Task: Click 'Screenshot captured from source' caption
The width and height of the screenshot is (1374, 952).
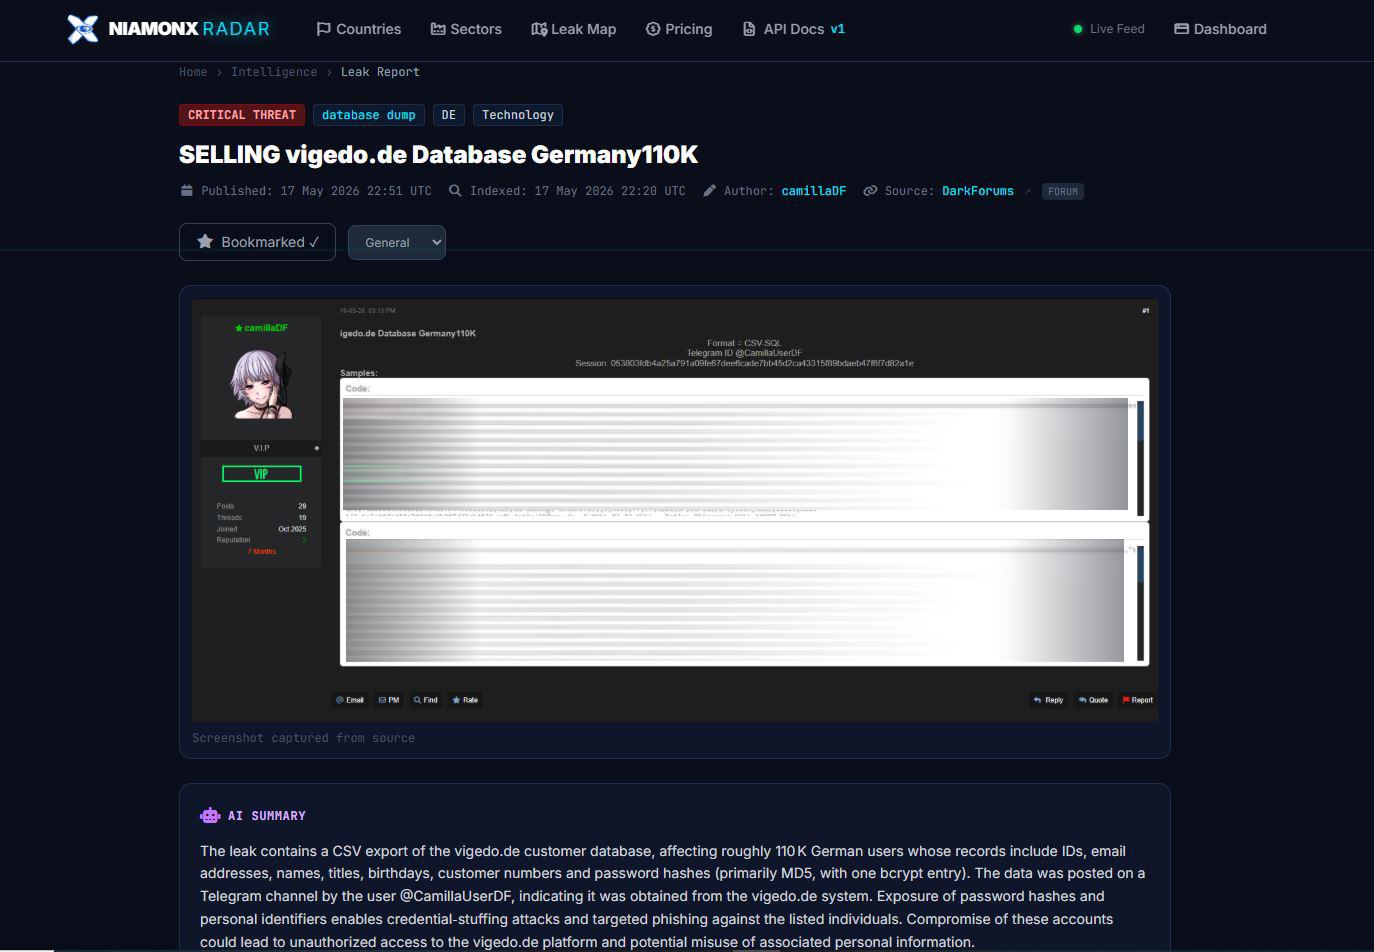Action: click(303, 738)
